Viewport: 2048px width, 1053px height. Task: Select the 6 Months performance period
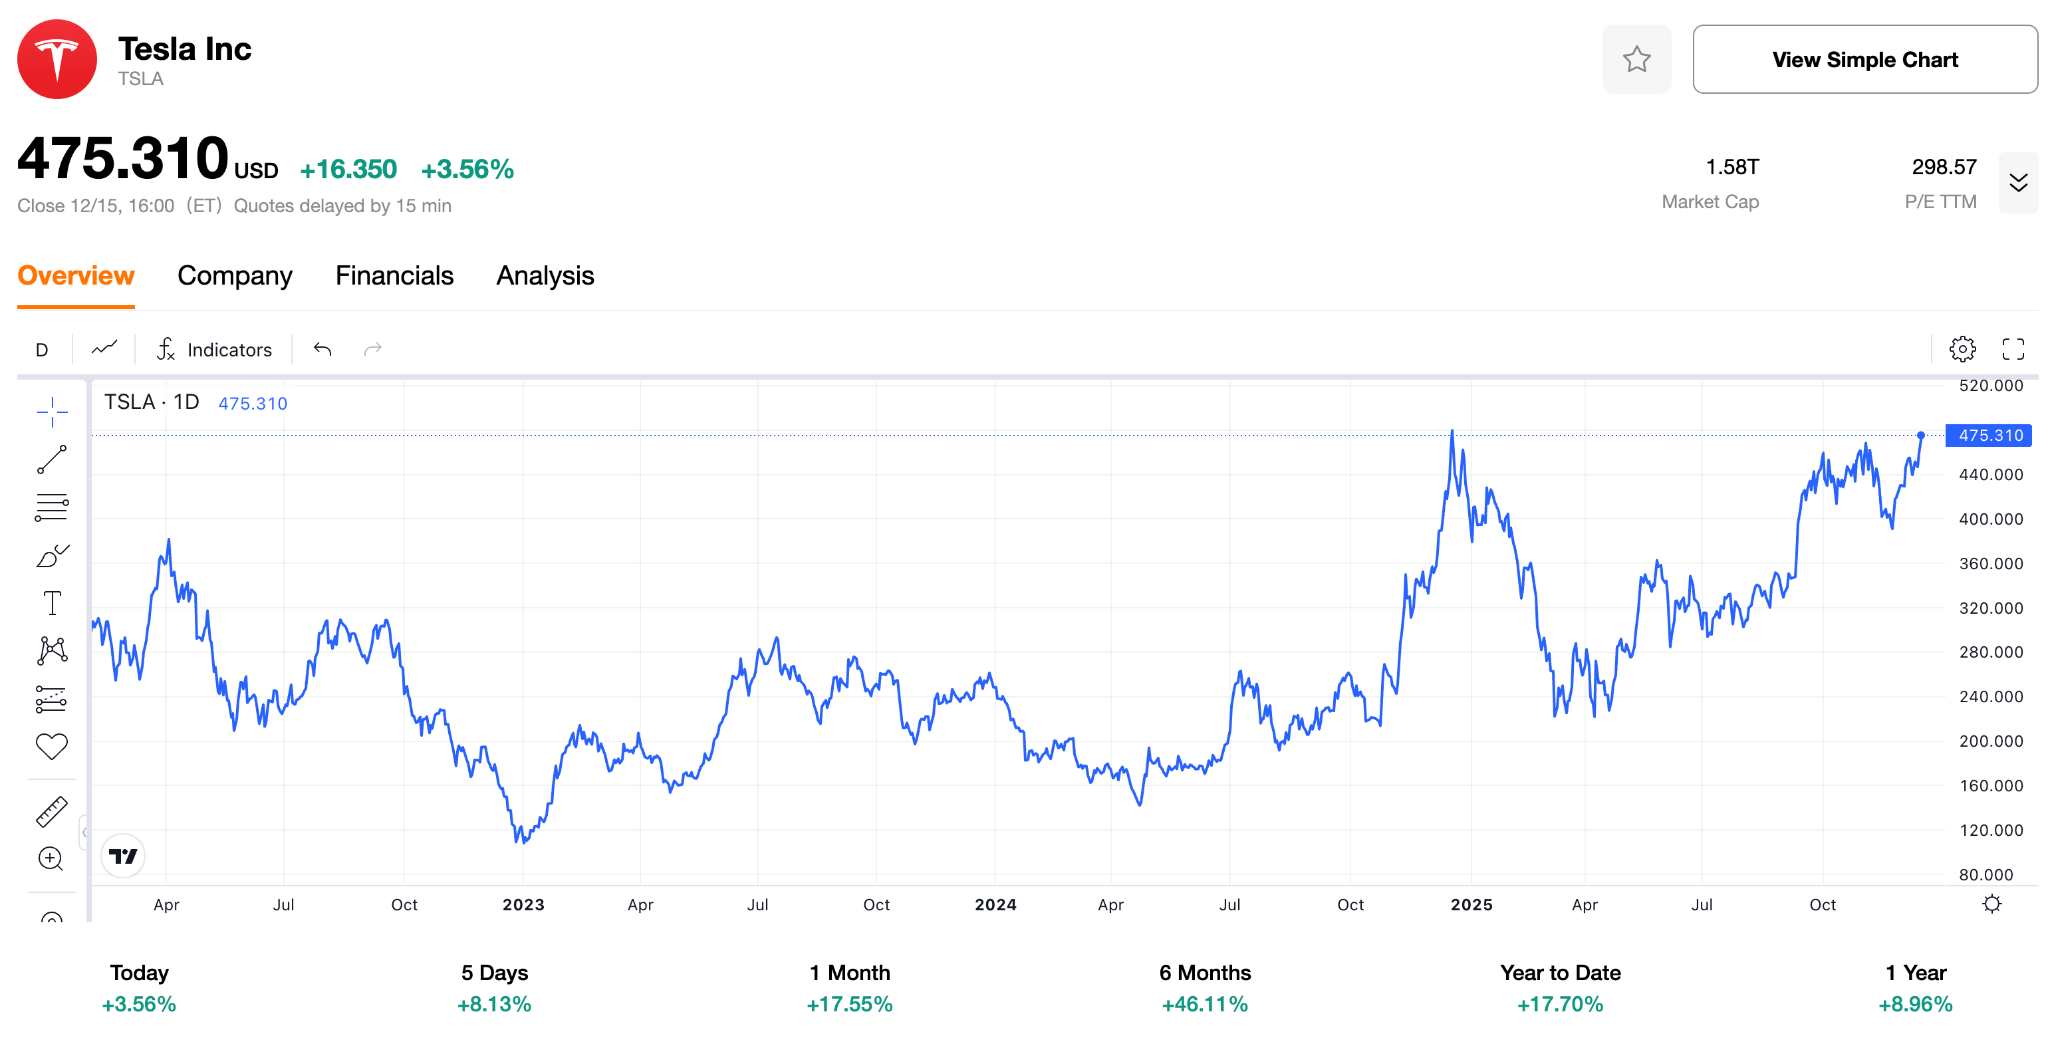tap(1204, 988)
